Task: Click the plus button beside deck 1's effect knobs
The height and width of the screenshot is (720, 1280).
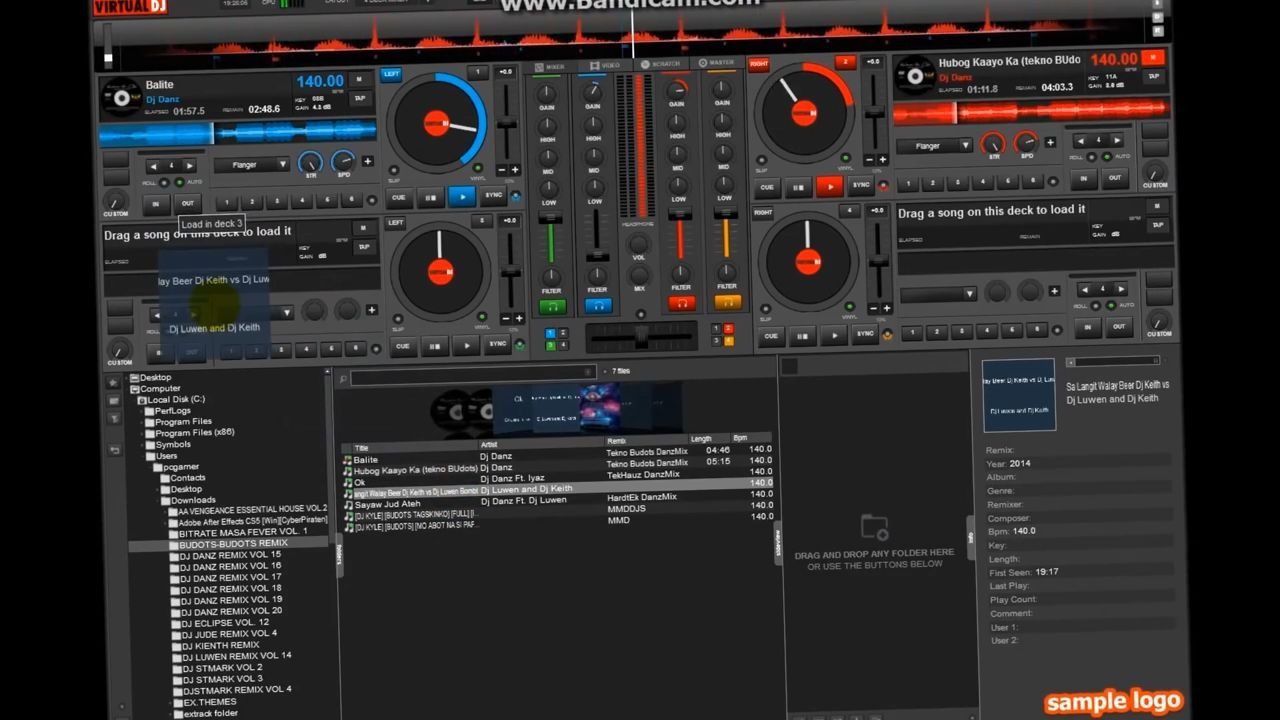Action: [368, 161]
